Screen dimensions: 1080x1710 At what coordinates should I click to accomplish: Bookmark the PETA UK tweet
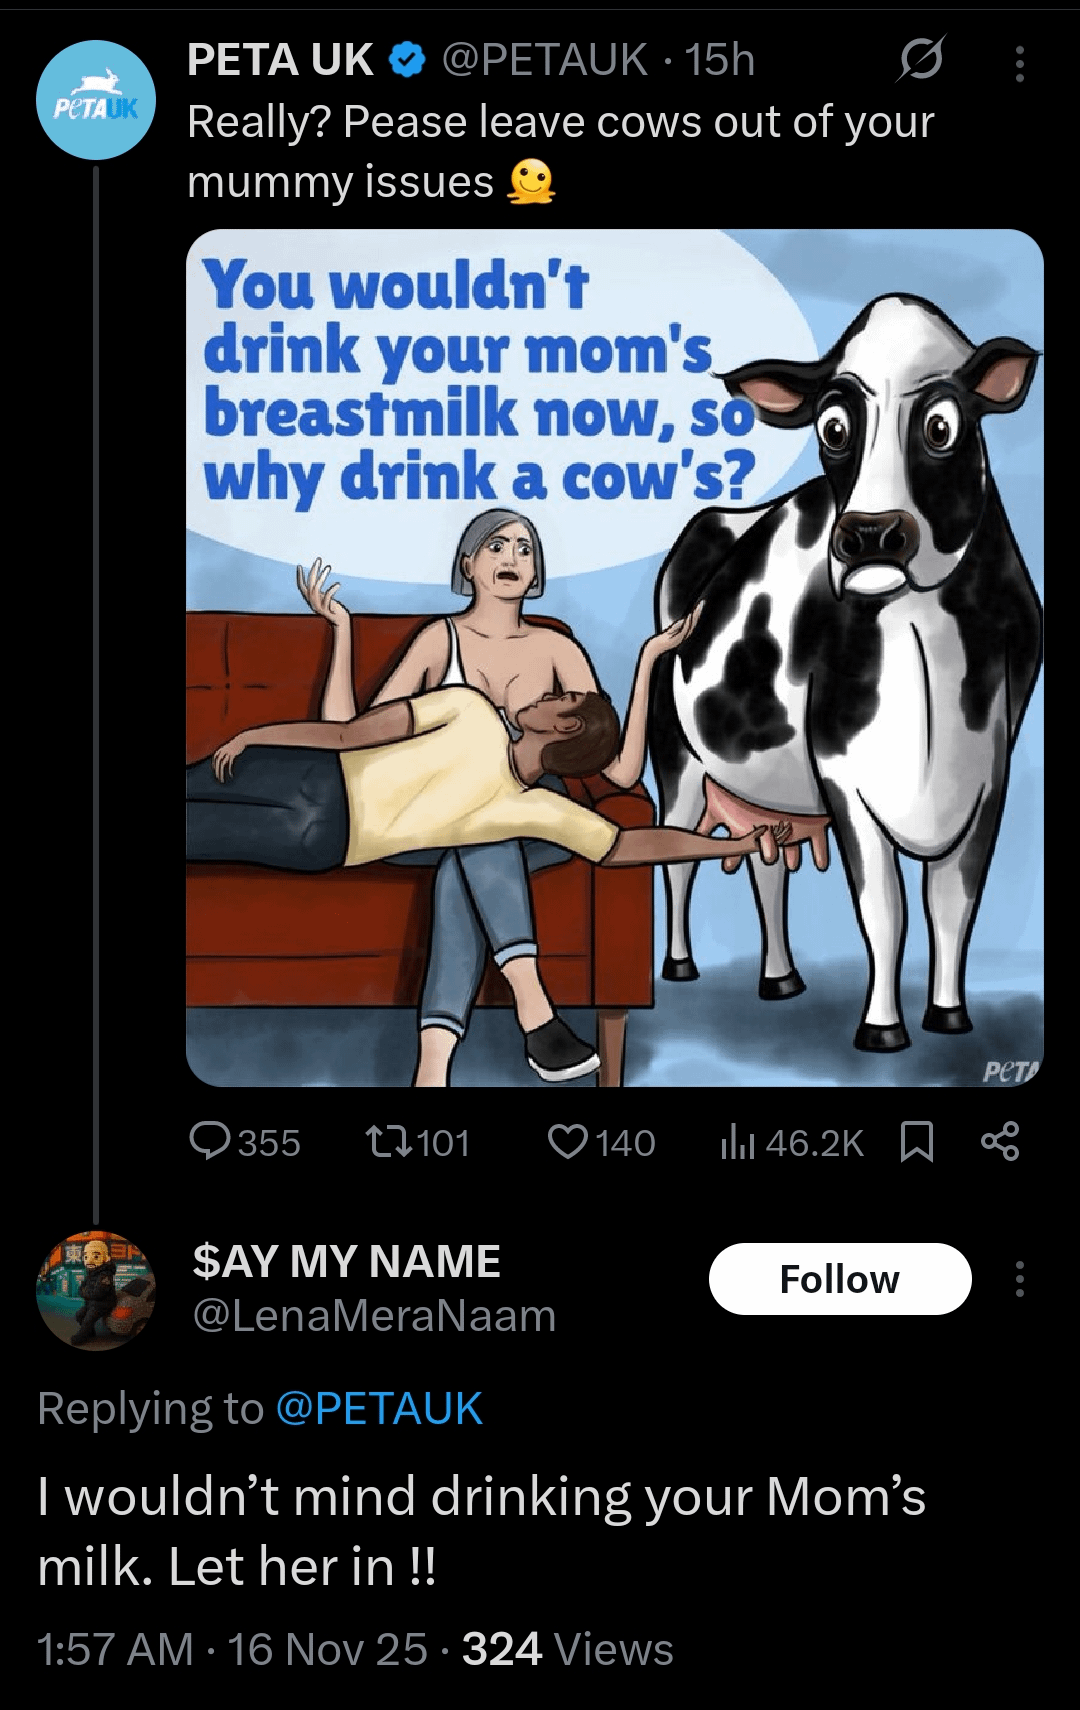tap(917, 1142)
